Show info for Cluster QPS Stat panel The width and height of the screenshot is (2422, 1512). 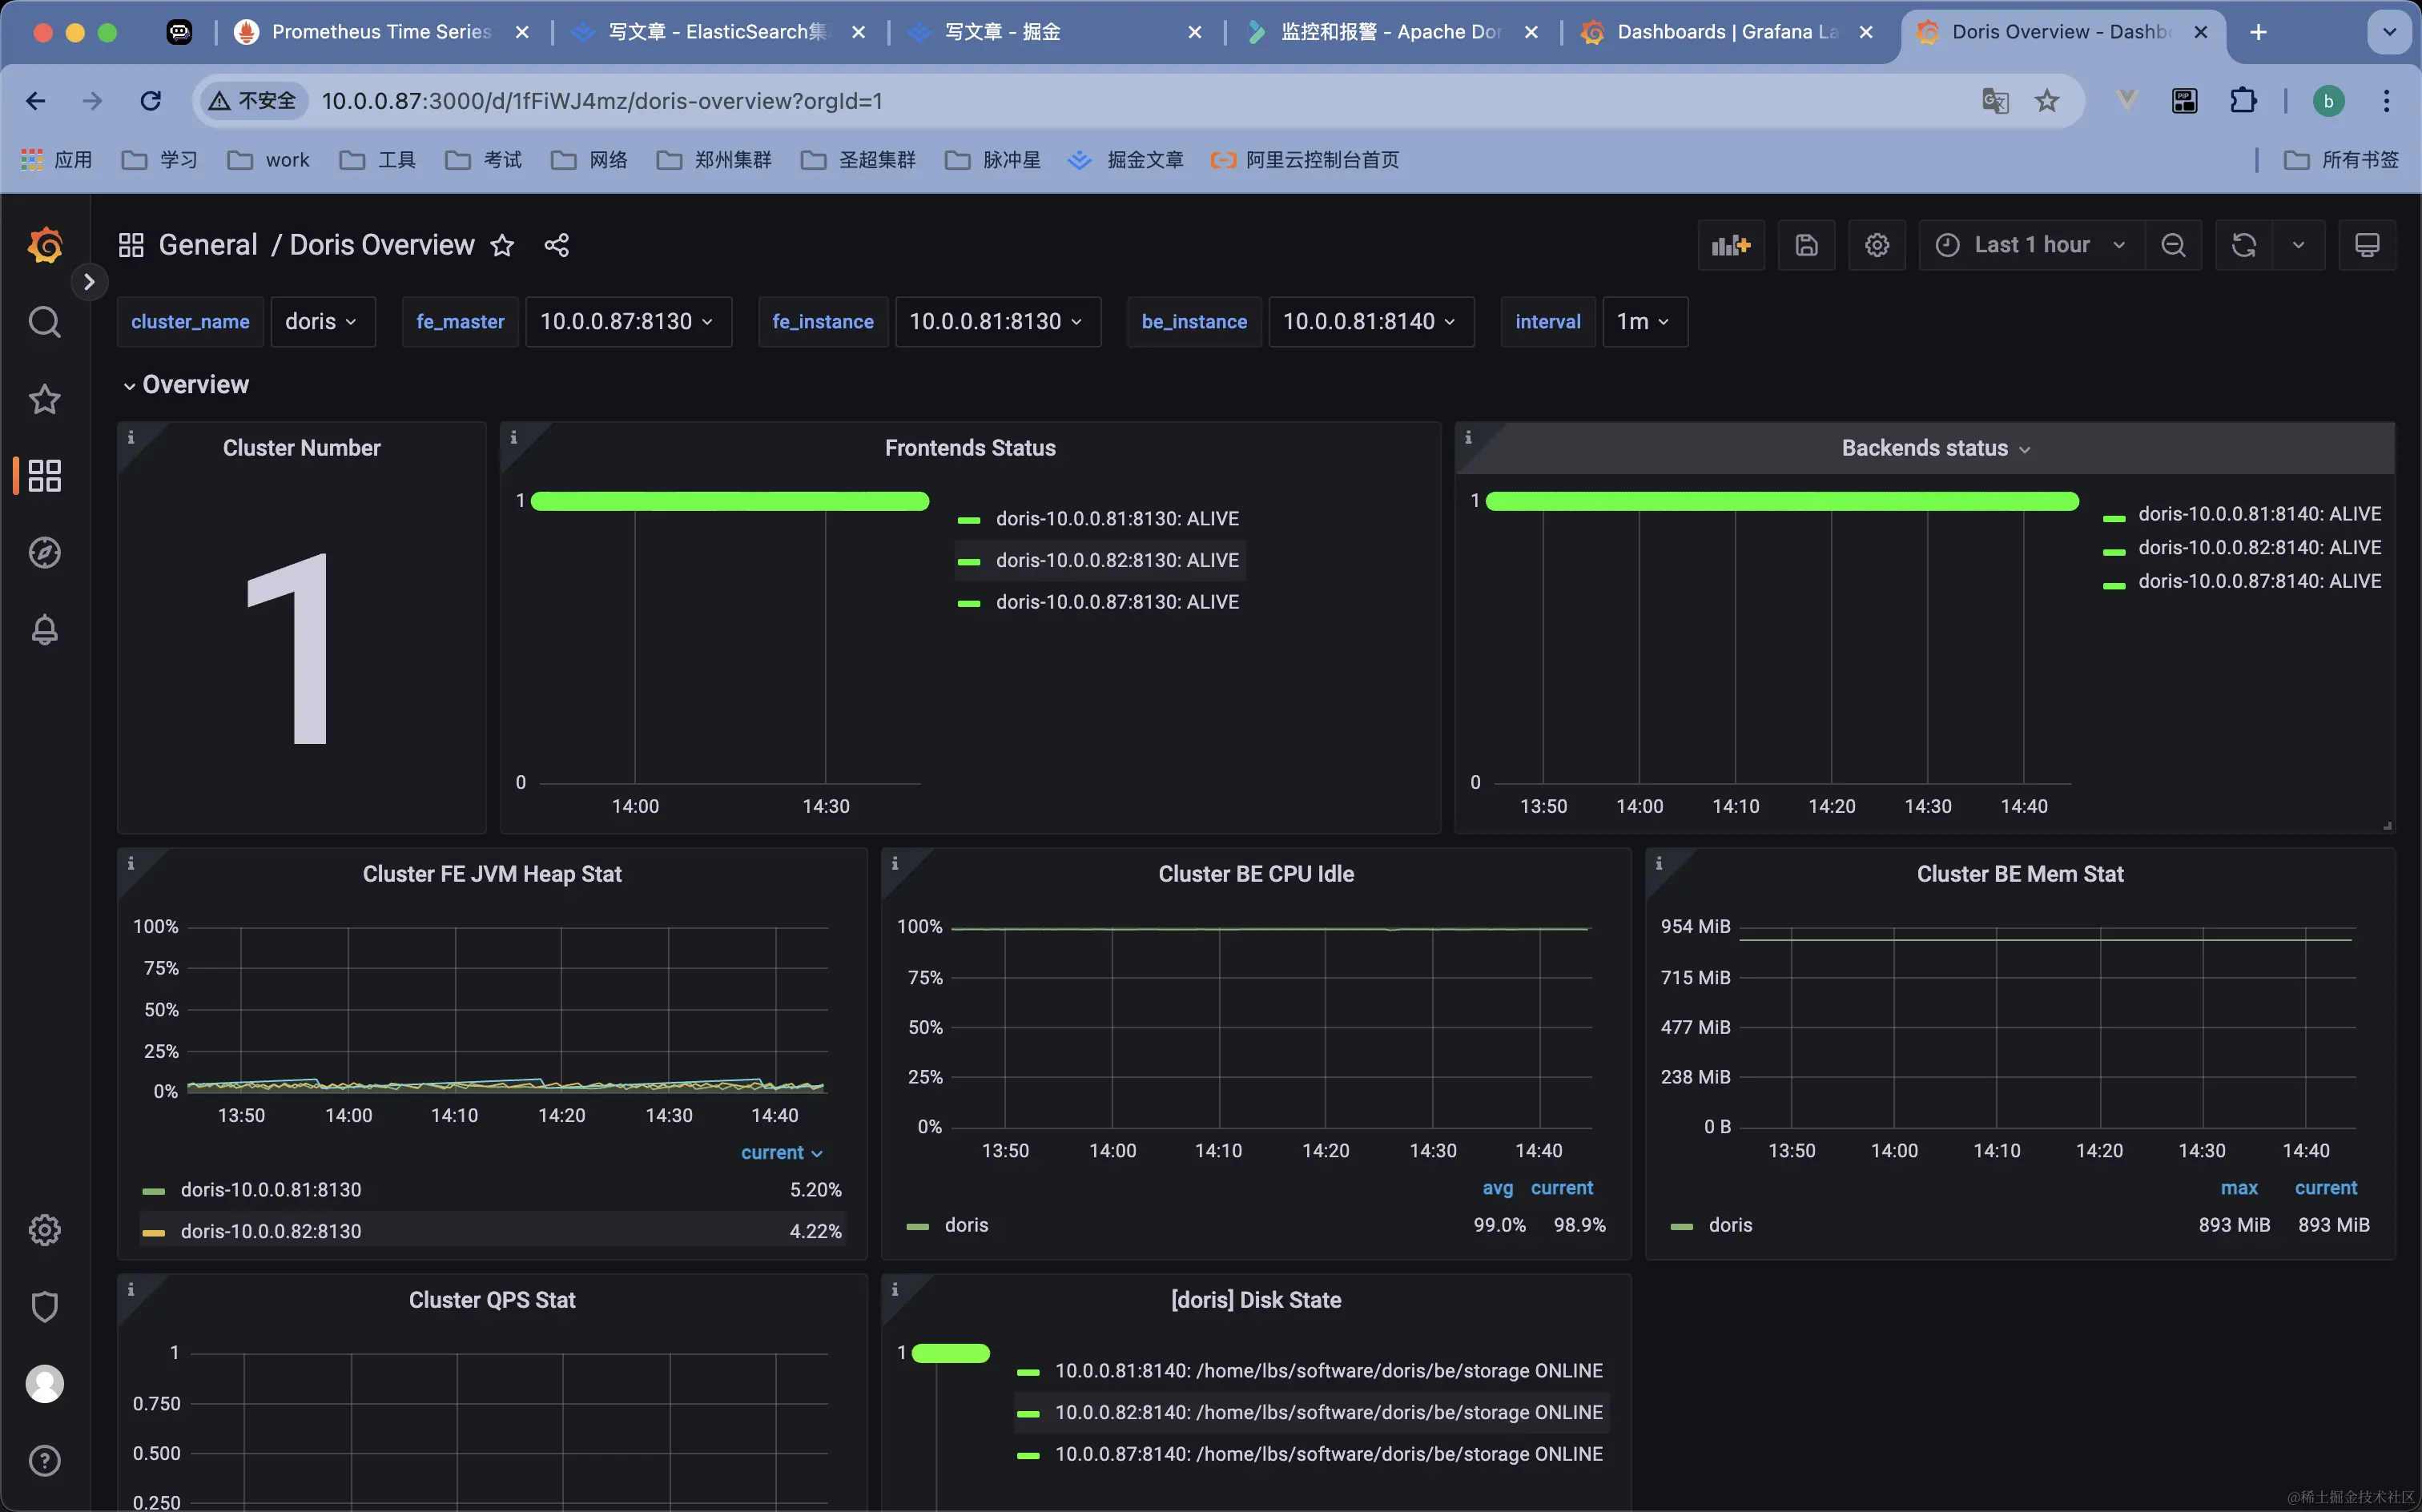(131, 1289)
